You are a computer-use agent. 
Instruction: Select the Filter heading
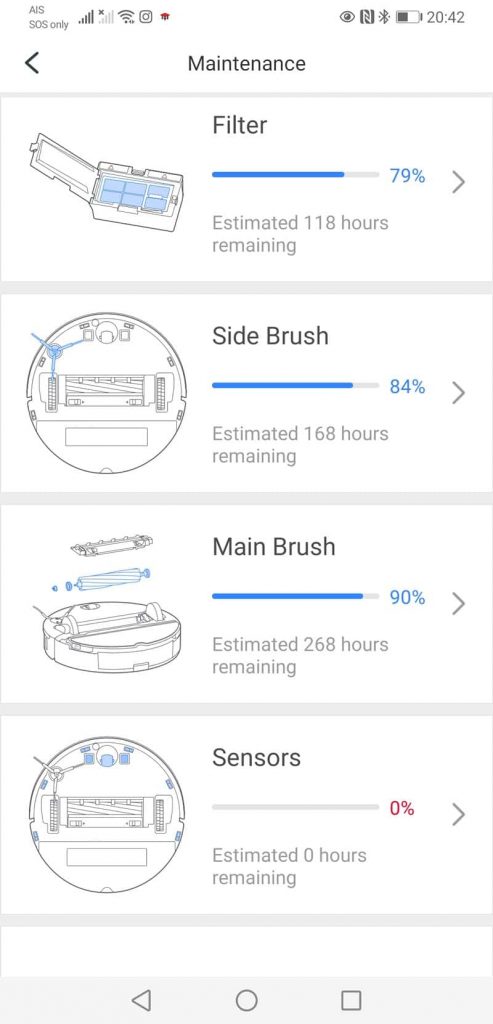click(x=240, y=125)
